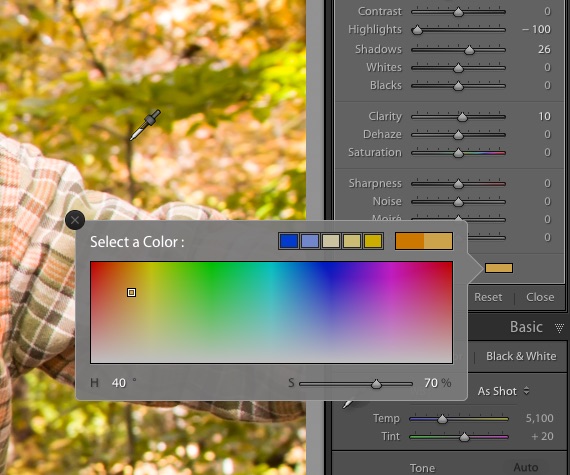Image resolution: width=570 pixels, height=475 pixels.
Task: Click the Close button in brush panel
Action: (540, 297)
